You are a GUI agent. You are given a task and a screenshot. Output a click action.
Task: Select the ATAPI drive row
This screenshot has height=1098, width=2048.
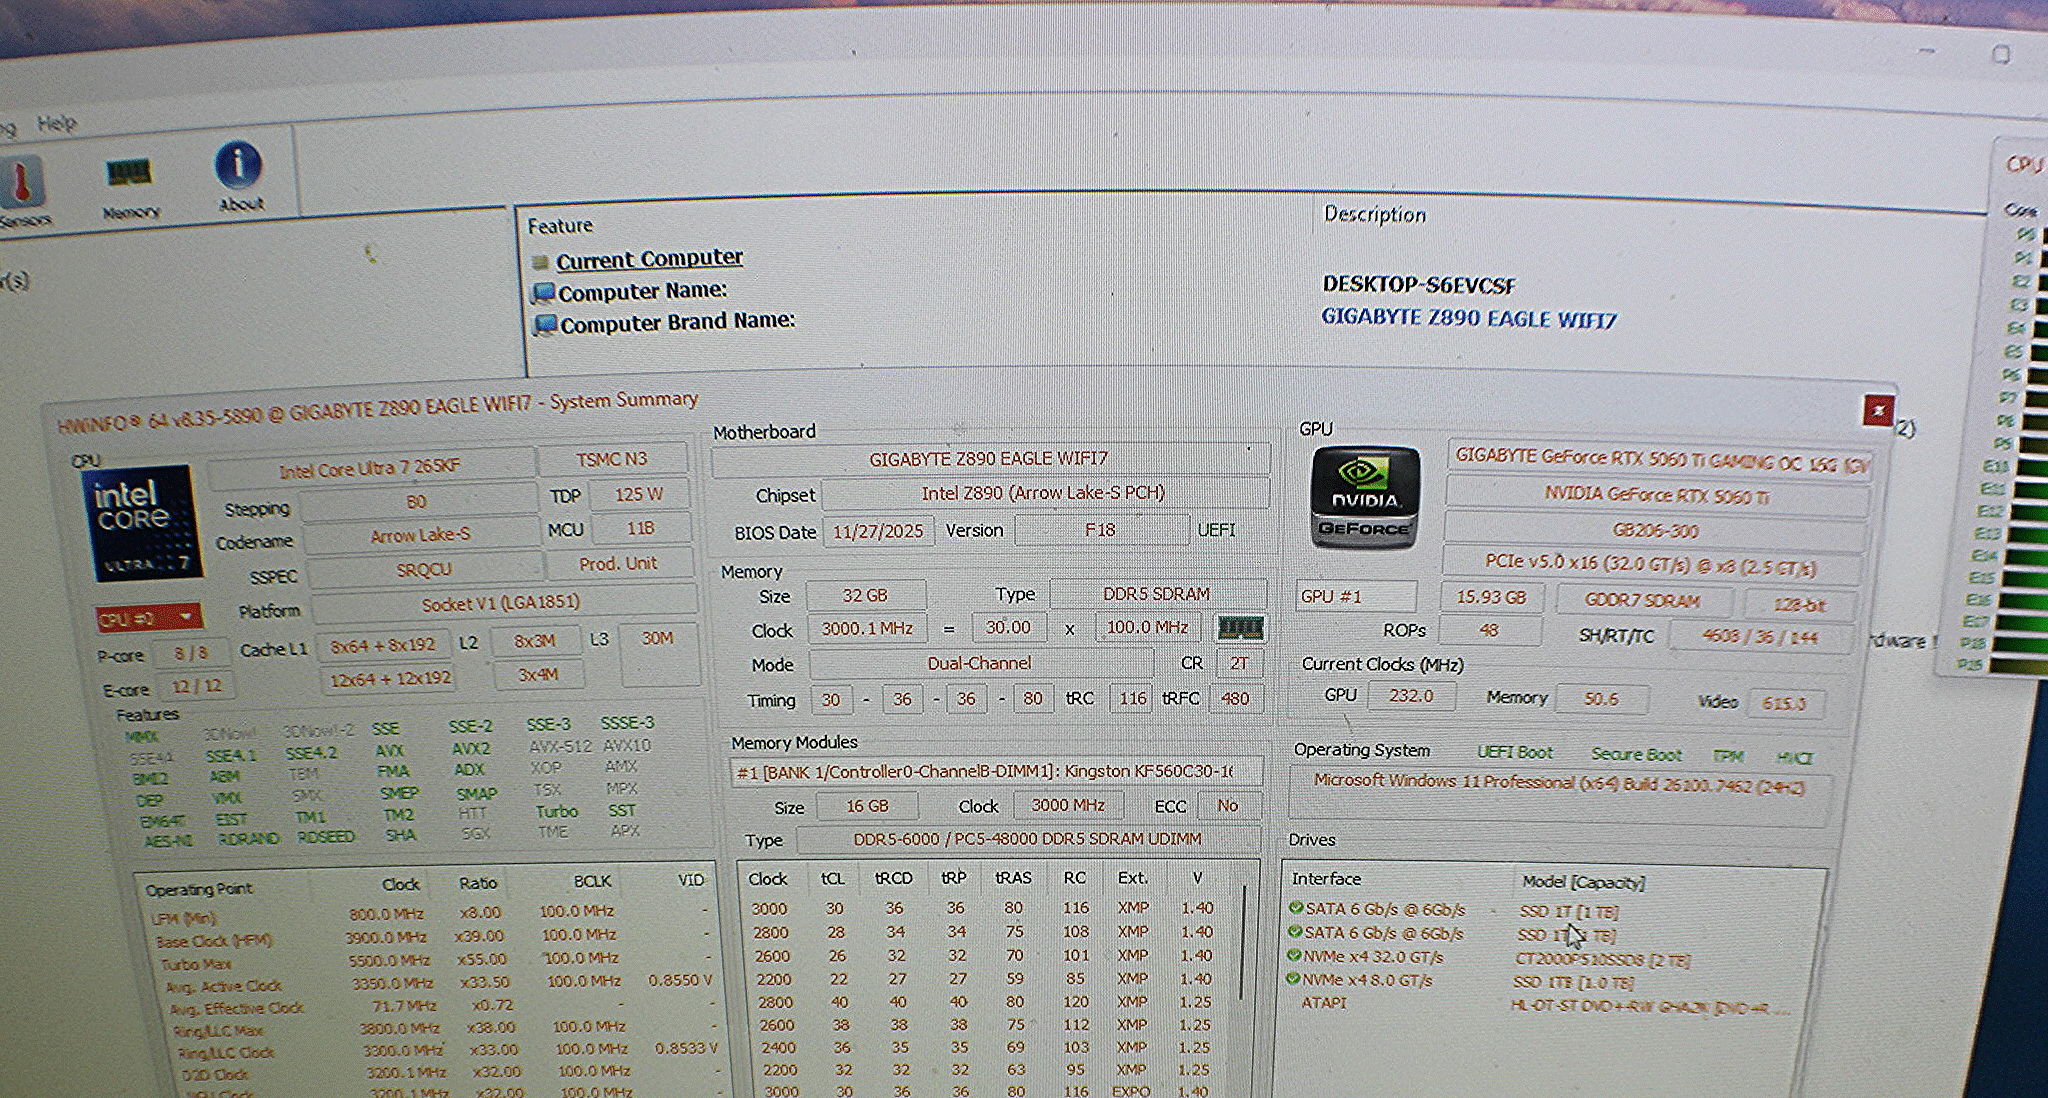tap(1545, 1003)
